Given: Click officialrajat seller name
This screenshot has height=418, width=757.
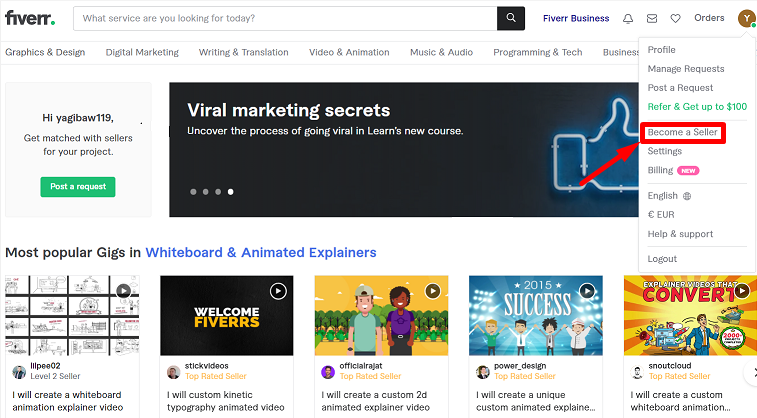Looking at the screenshot, I should [361, 366].
